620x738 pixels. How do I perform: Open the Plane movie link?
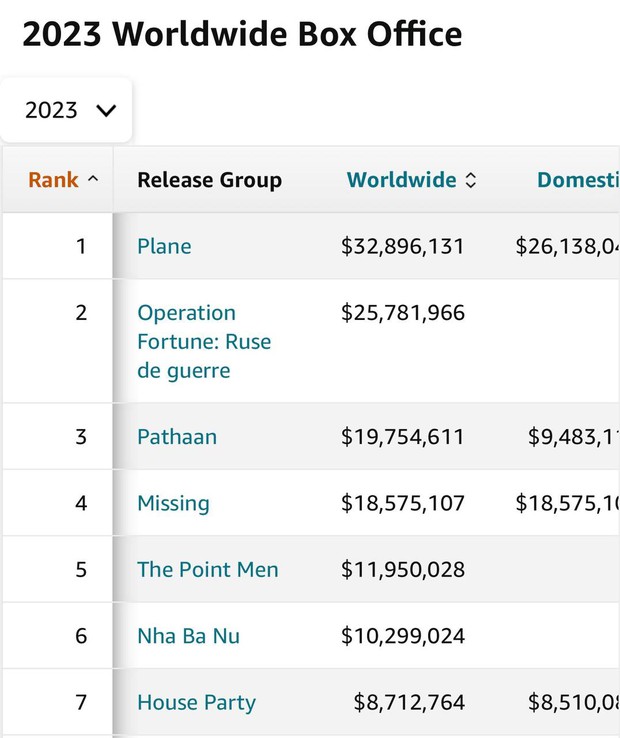pos(164,246)
